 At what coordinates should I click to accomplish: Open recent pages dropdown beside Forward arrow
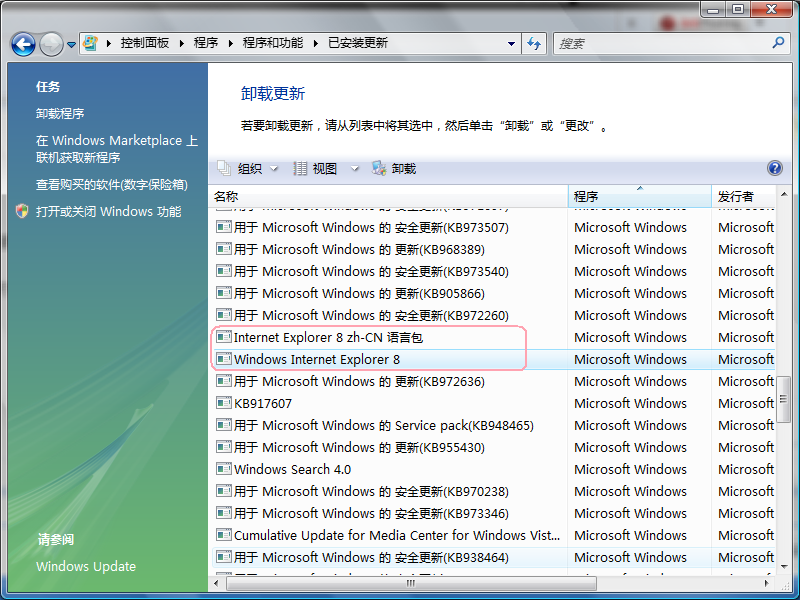click(71, 45)
